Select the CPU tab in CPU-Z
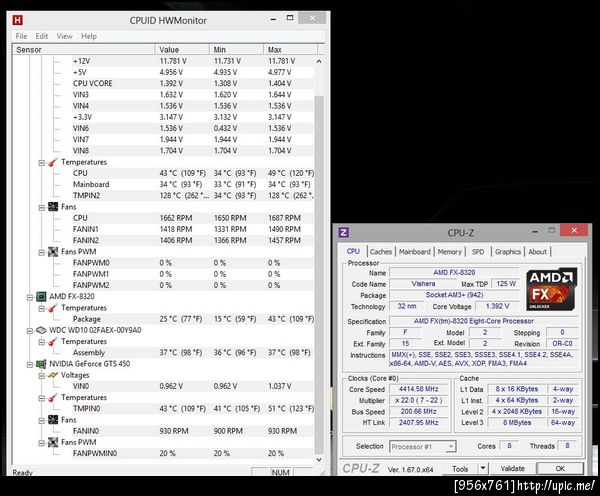Image resolution: width=600 pixels, height=496 pixels. pos(353,251)
